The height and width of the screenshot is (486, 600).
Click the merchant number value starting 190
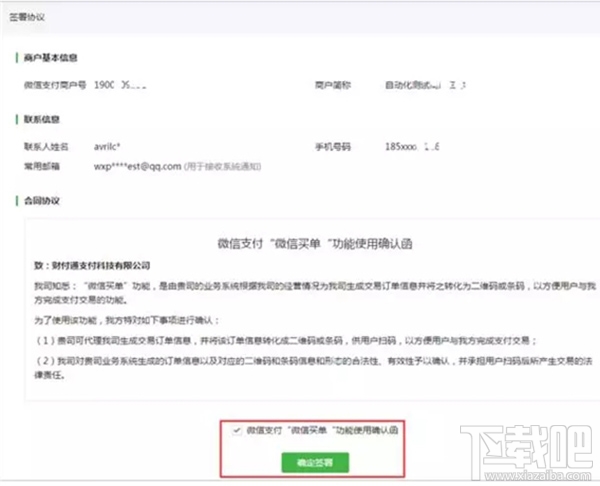pyautogui.click(x=120, y=85)
